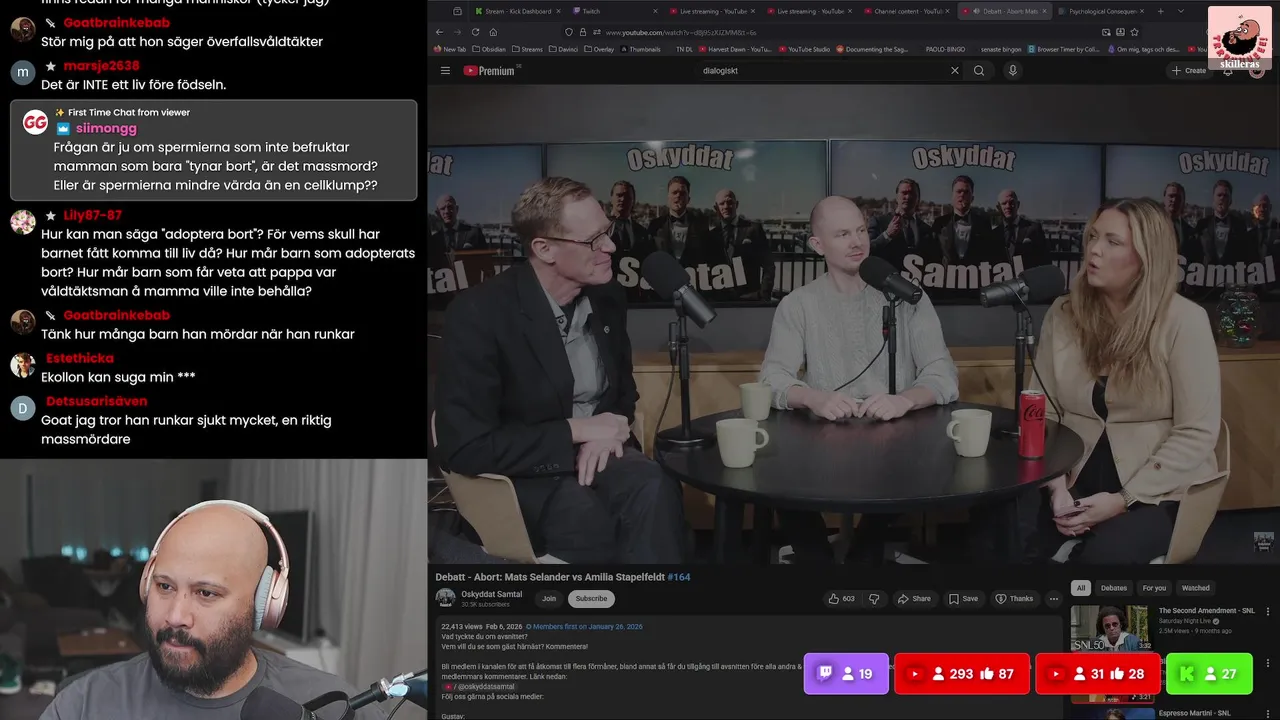This screenshot has width=1280, height=720.
Task: Send Thanks to Oskyddat Samtal
Action: click(x=1014, y=599)
